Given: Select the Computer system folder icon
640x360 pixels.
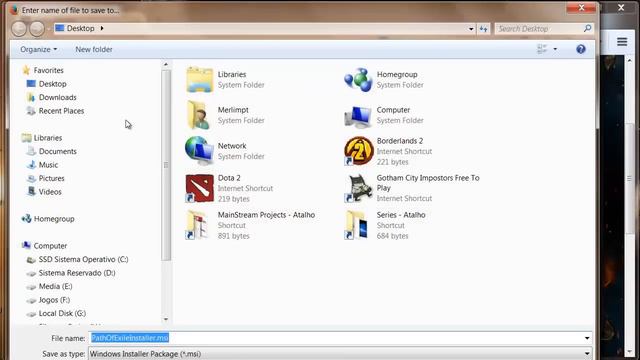Looking at the screenshot, I should click(358, 116).
